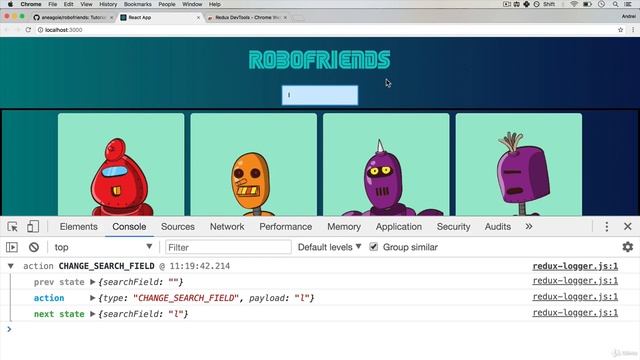Clear the console with the ban icon

click(34, 247)
